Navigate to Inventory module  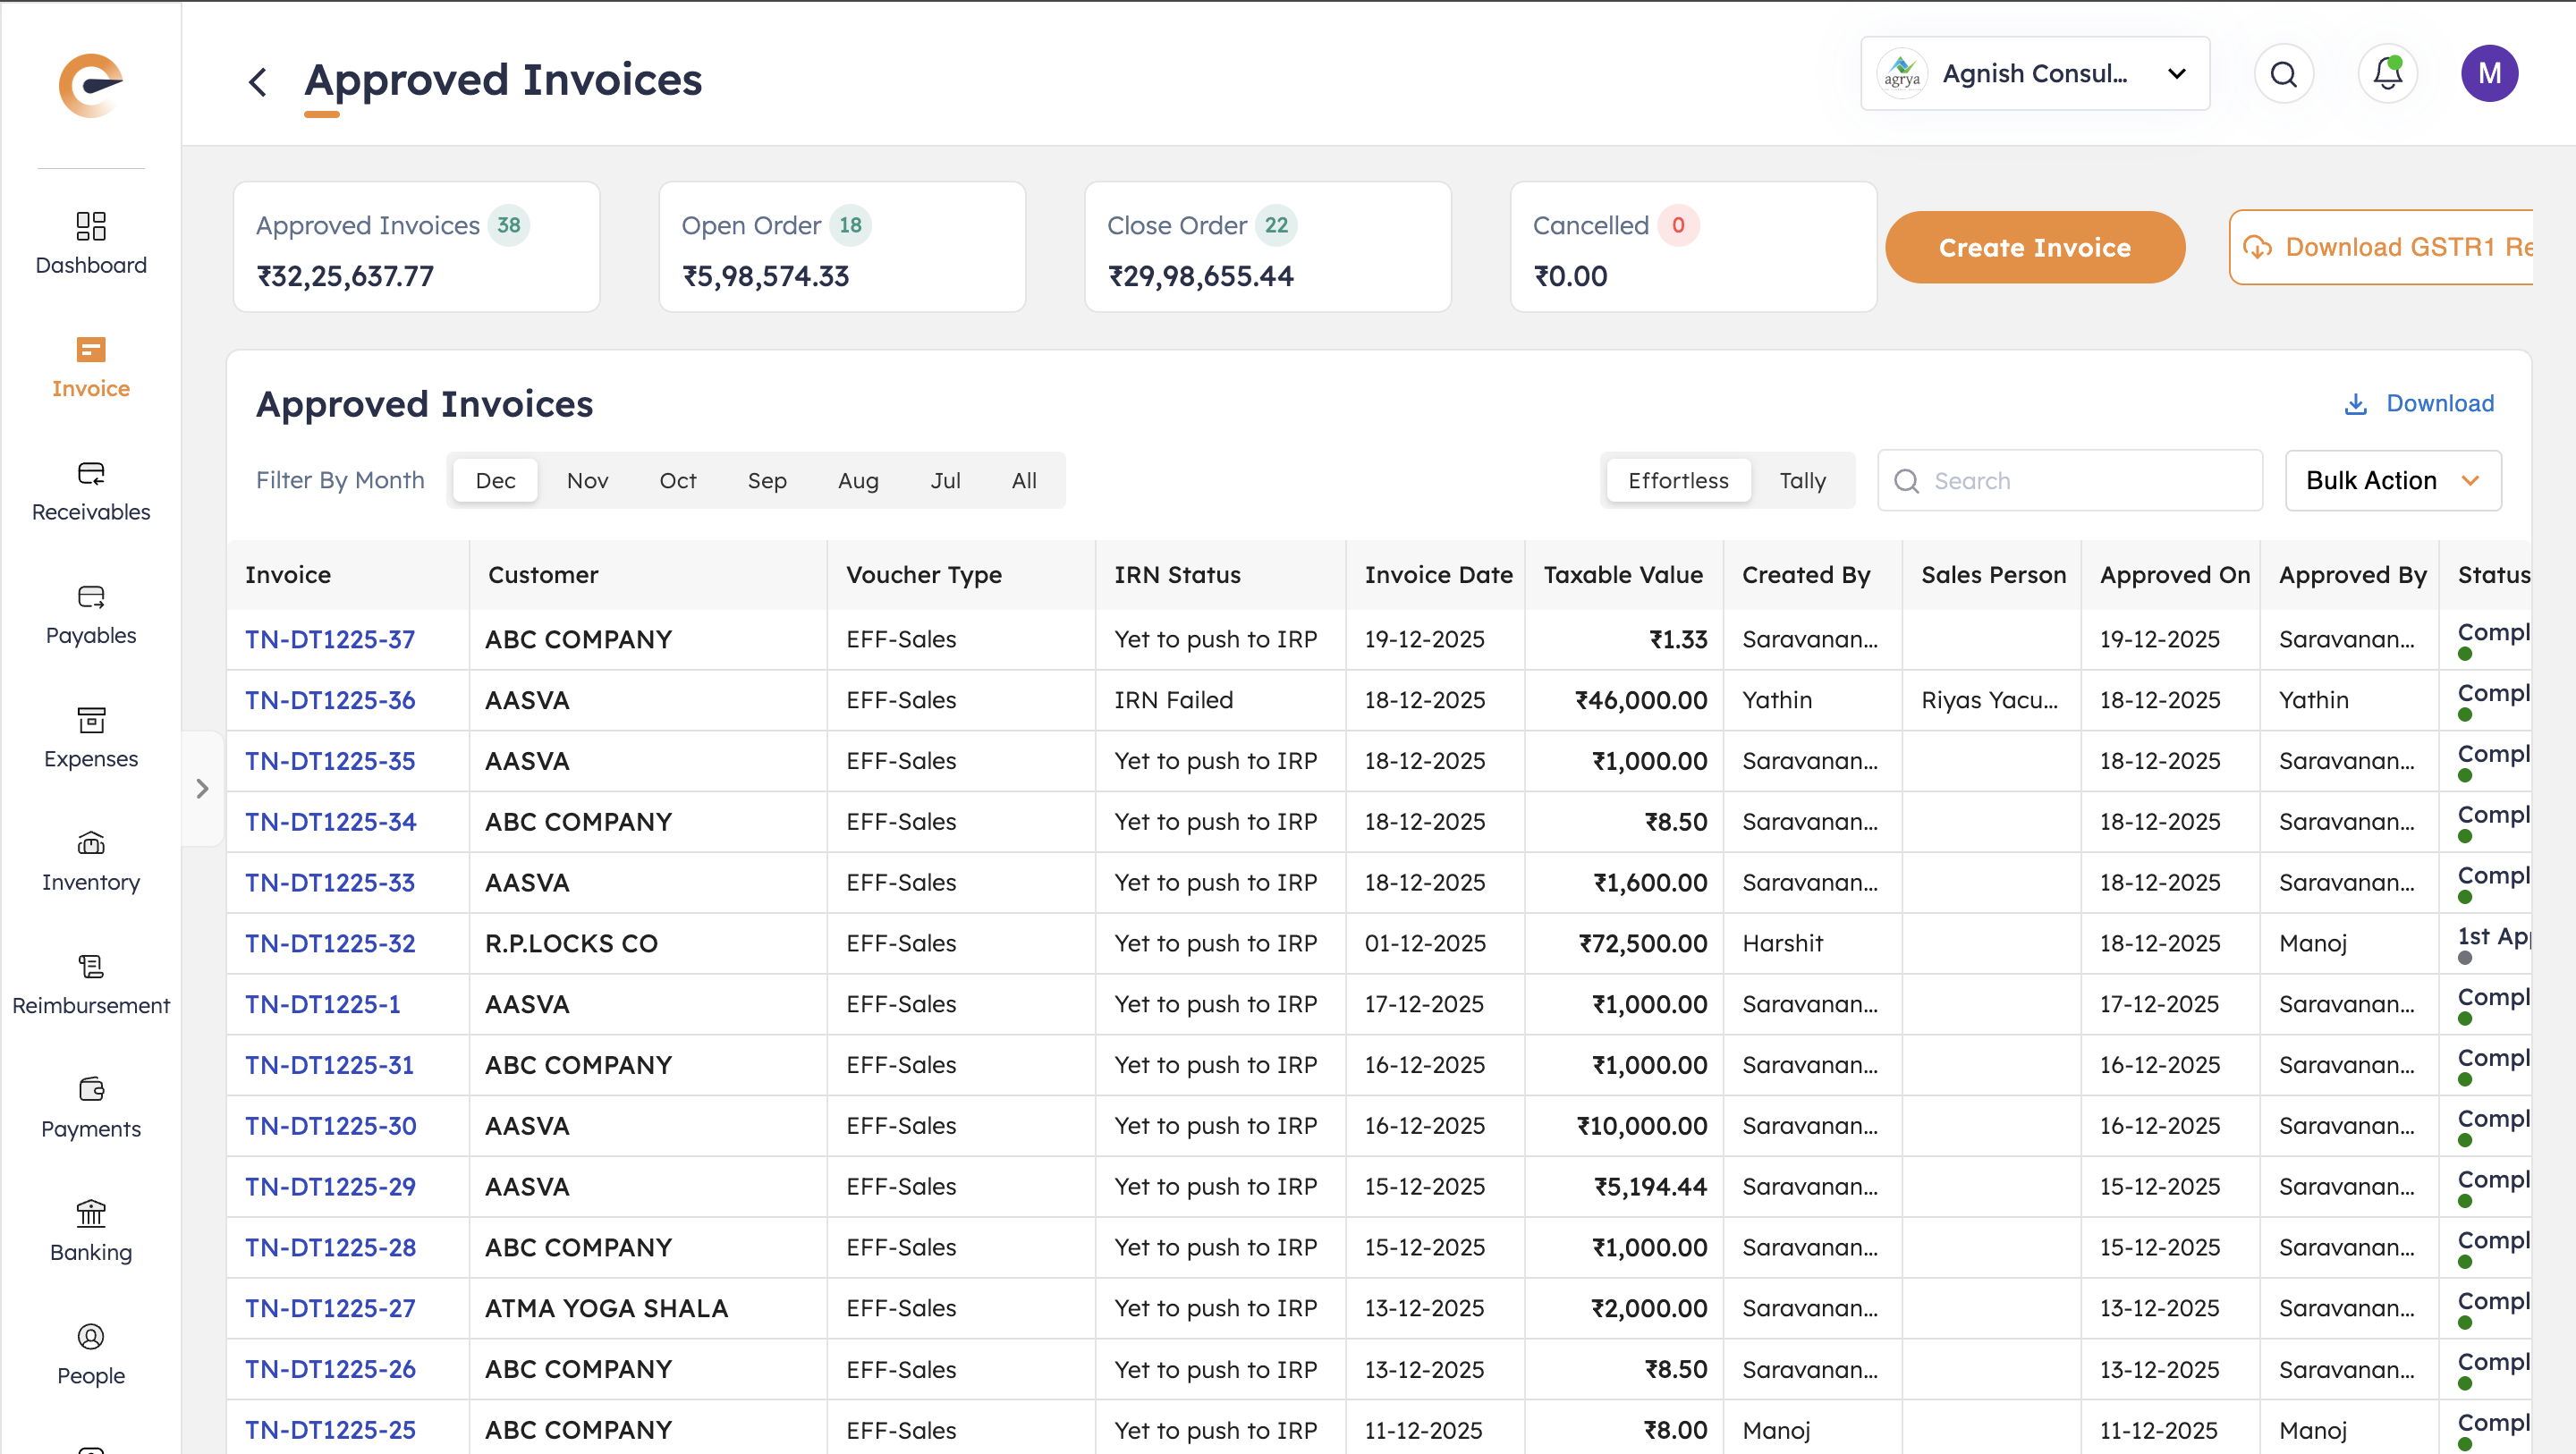point(90,843)
